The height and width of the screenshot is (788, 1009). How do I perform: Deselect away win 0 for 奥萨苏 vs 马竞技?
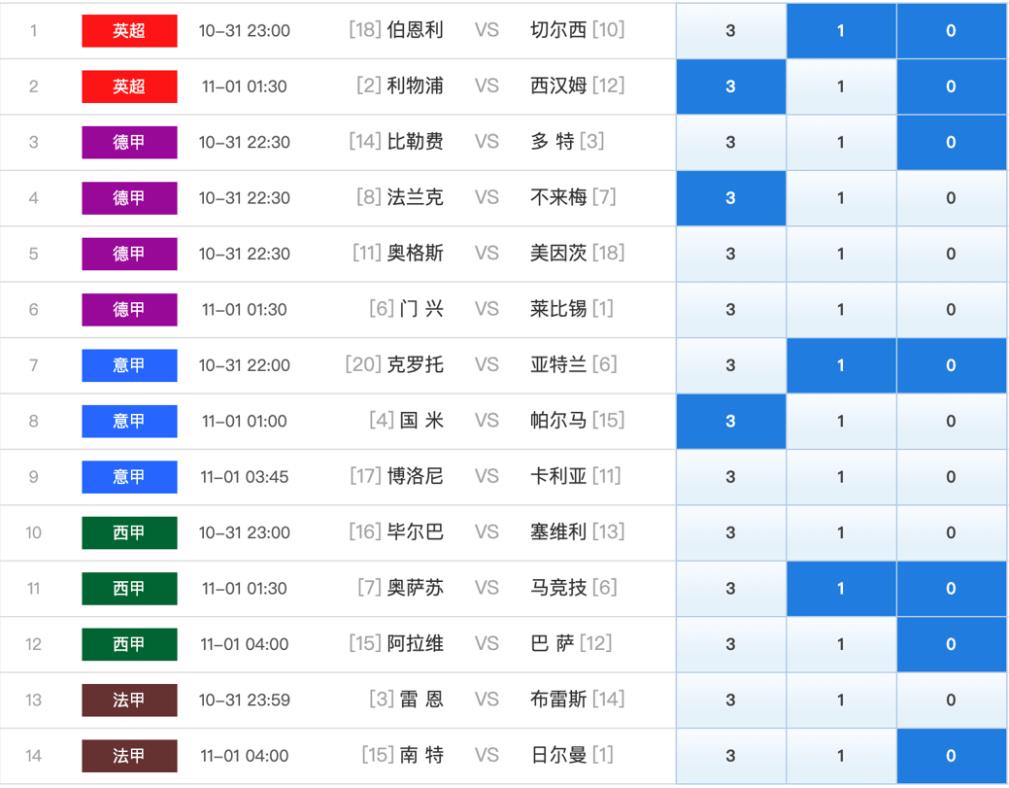[x=951, y=589]
